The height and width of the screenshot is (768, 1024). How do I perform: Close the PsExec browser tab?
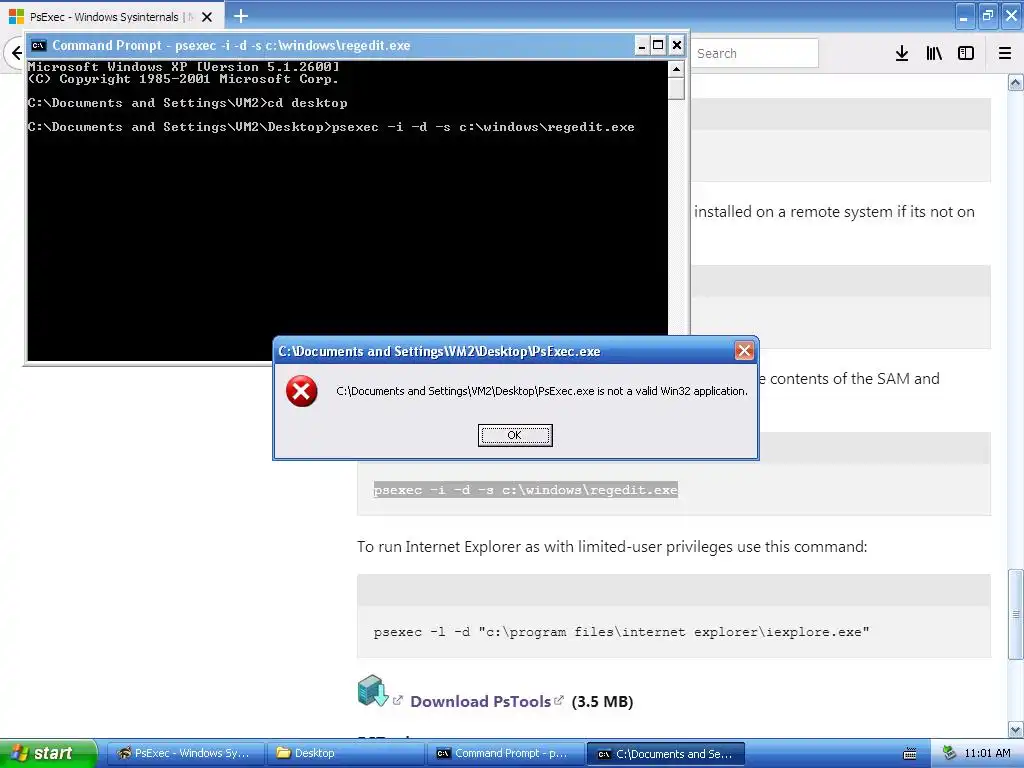207,17
